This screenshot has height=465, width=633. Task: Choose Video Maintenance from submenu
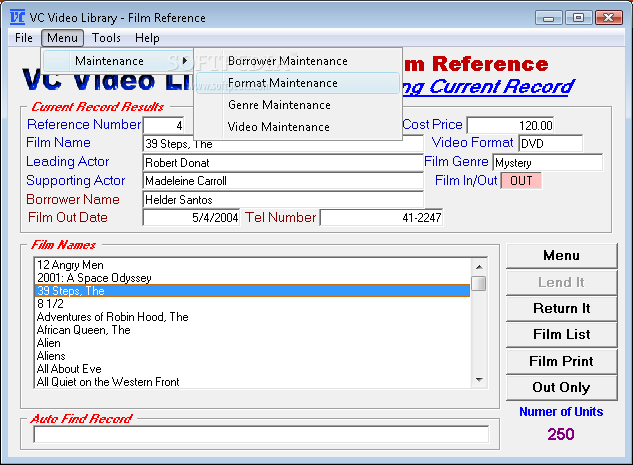(298, 127)
